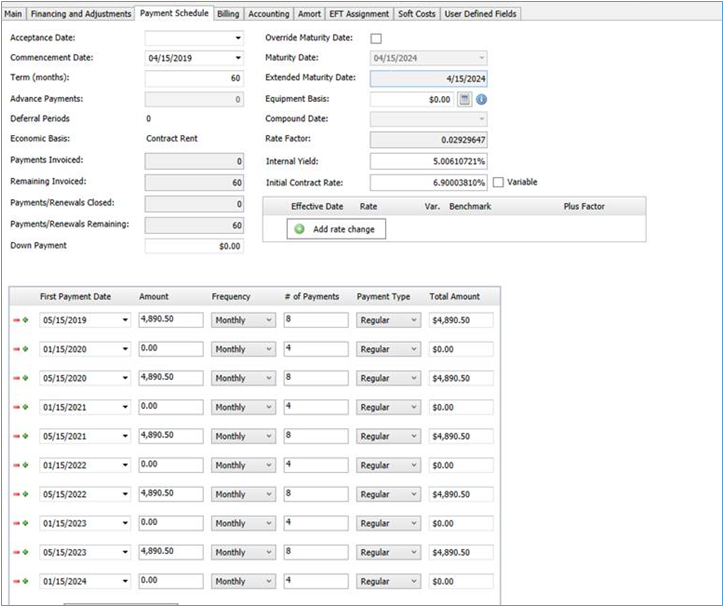
Task: Check the Override Maturity Date box
Action: click(x=376, y=38)
